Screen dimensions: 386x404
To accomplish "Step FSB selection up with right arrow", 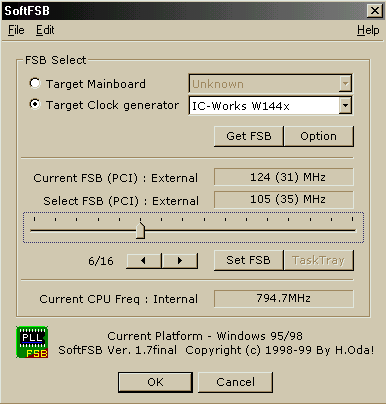I will (x=180, y=261).
